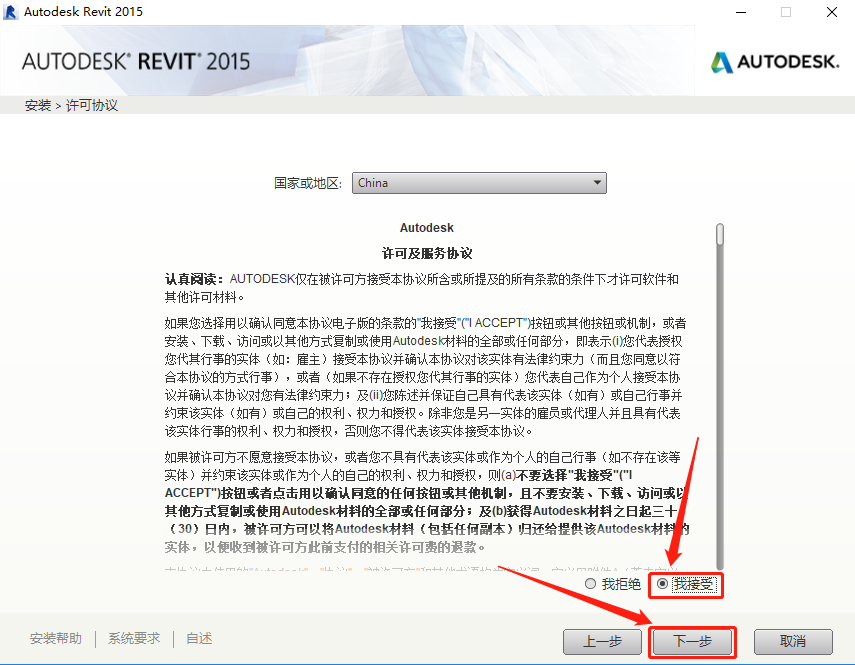
Task: Click the 许可及服务协议 heading text
Action: (427, 253)
